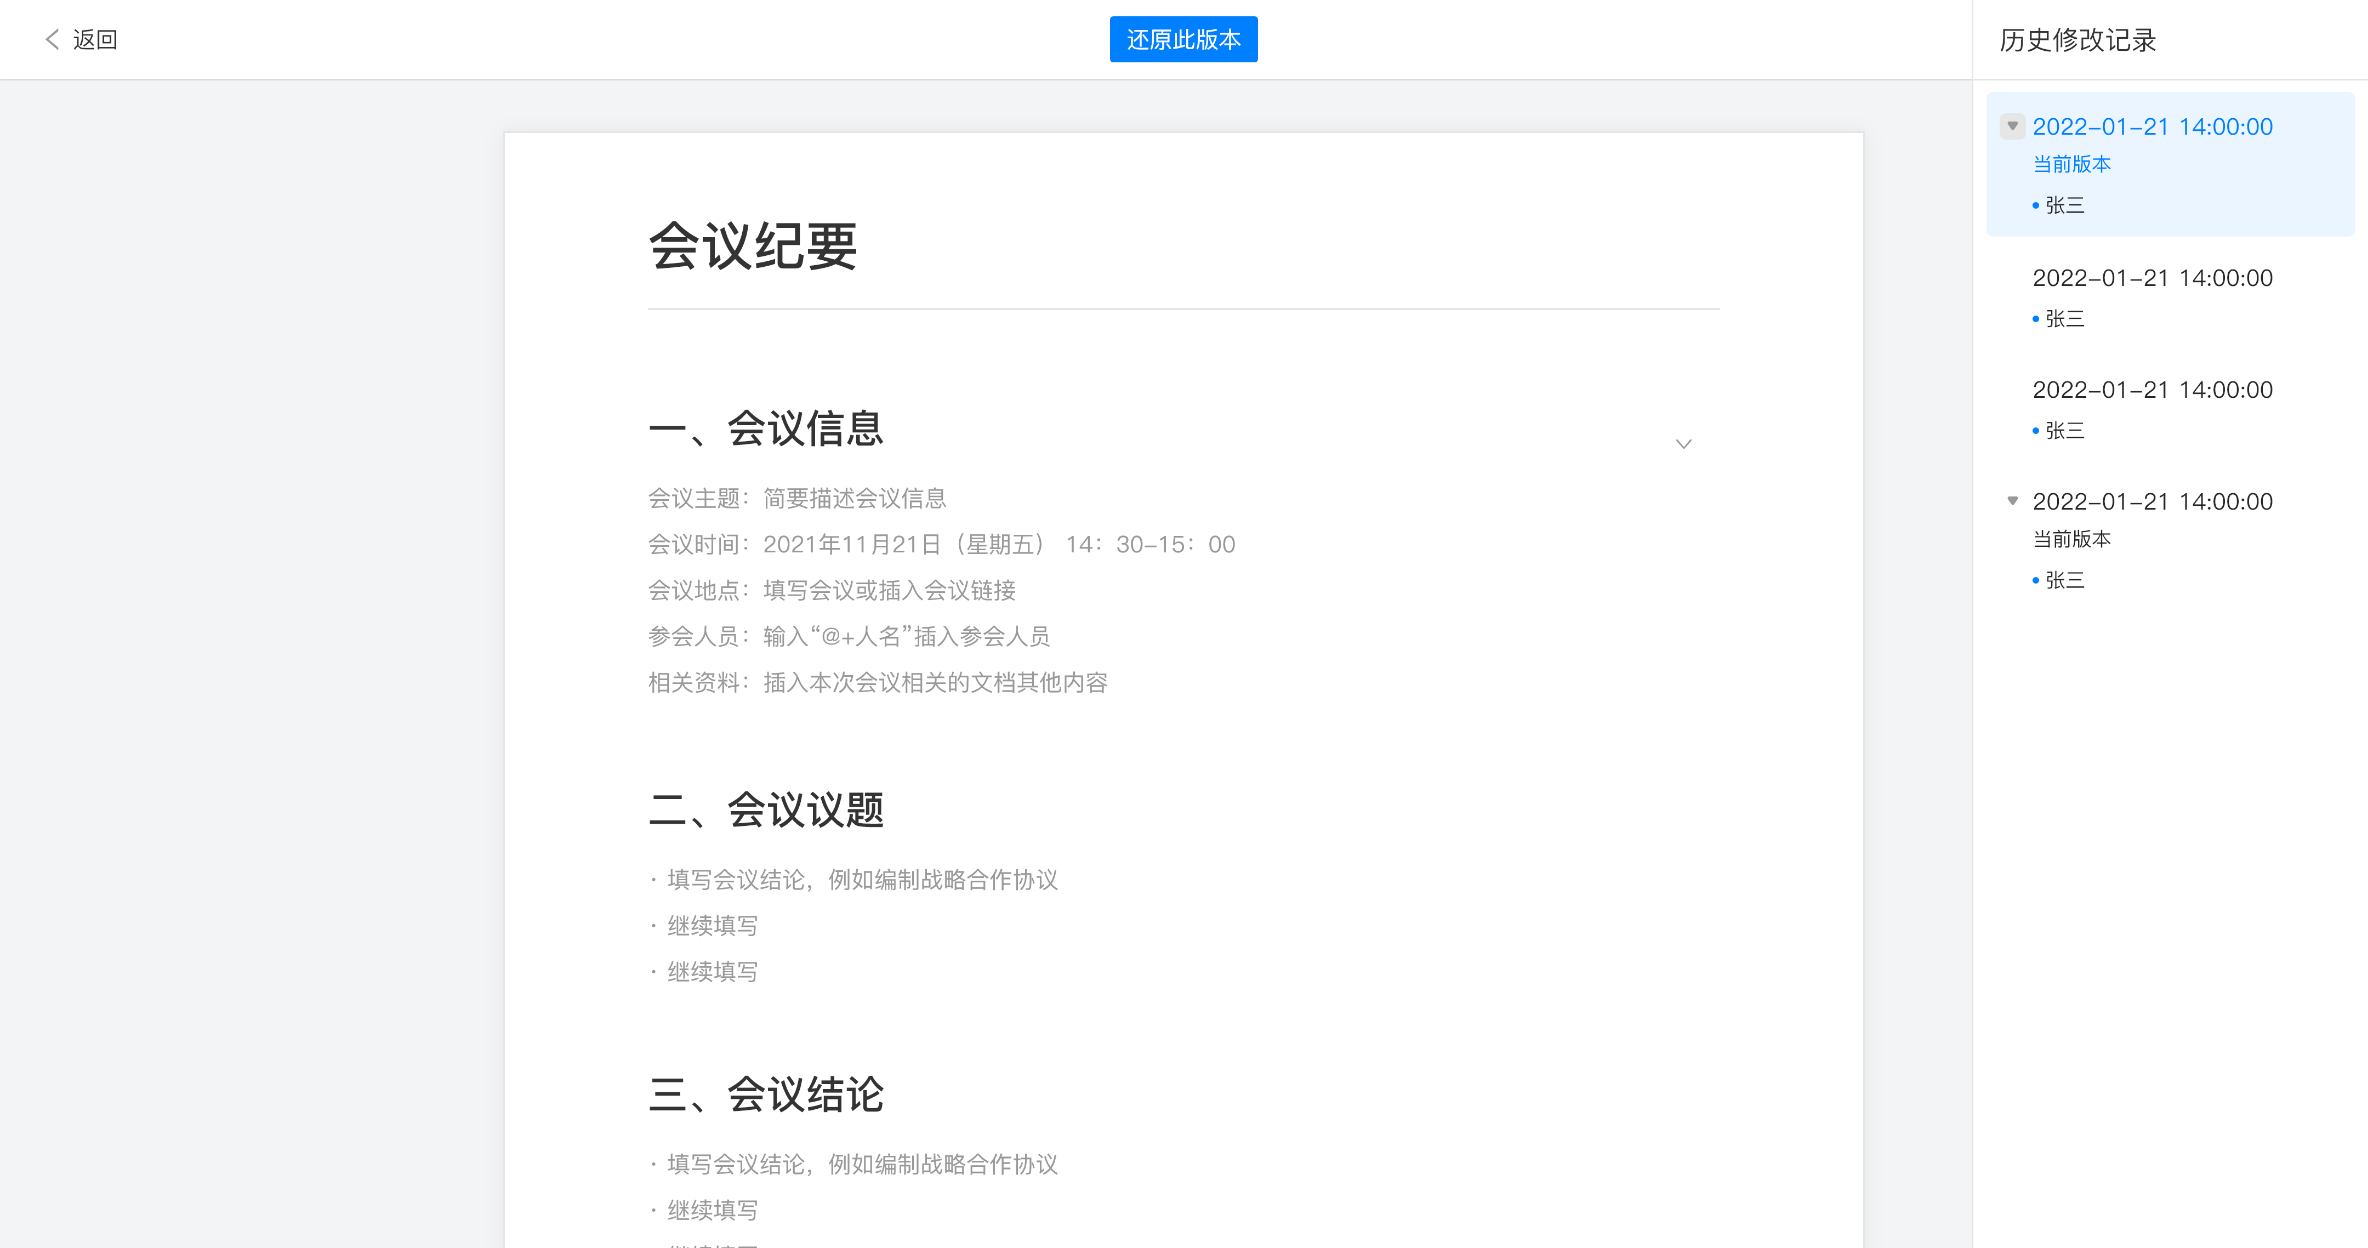The width and height of the screenshot is (2368, 1248).
Task: Click the 会议时间 line in document
Action: [x=941, y=544]
